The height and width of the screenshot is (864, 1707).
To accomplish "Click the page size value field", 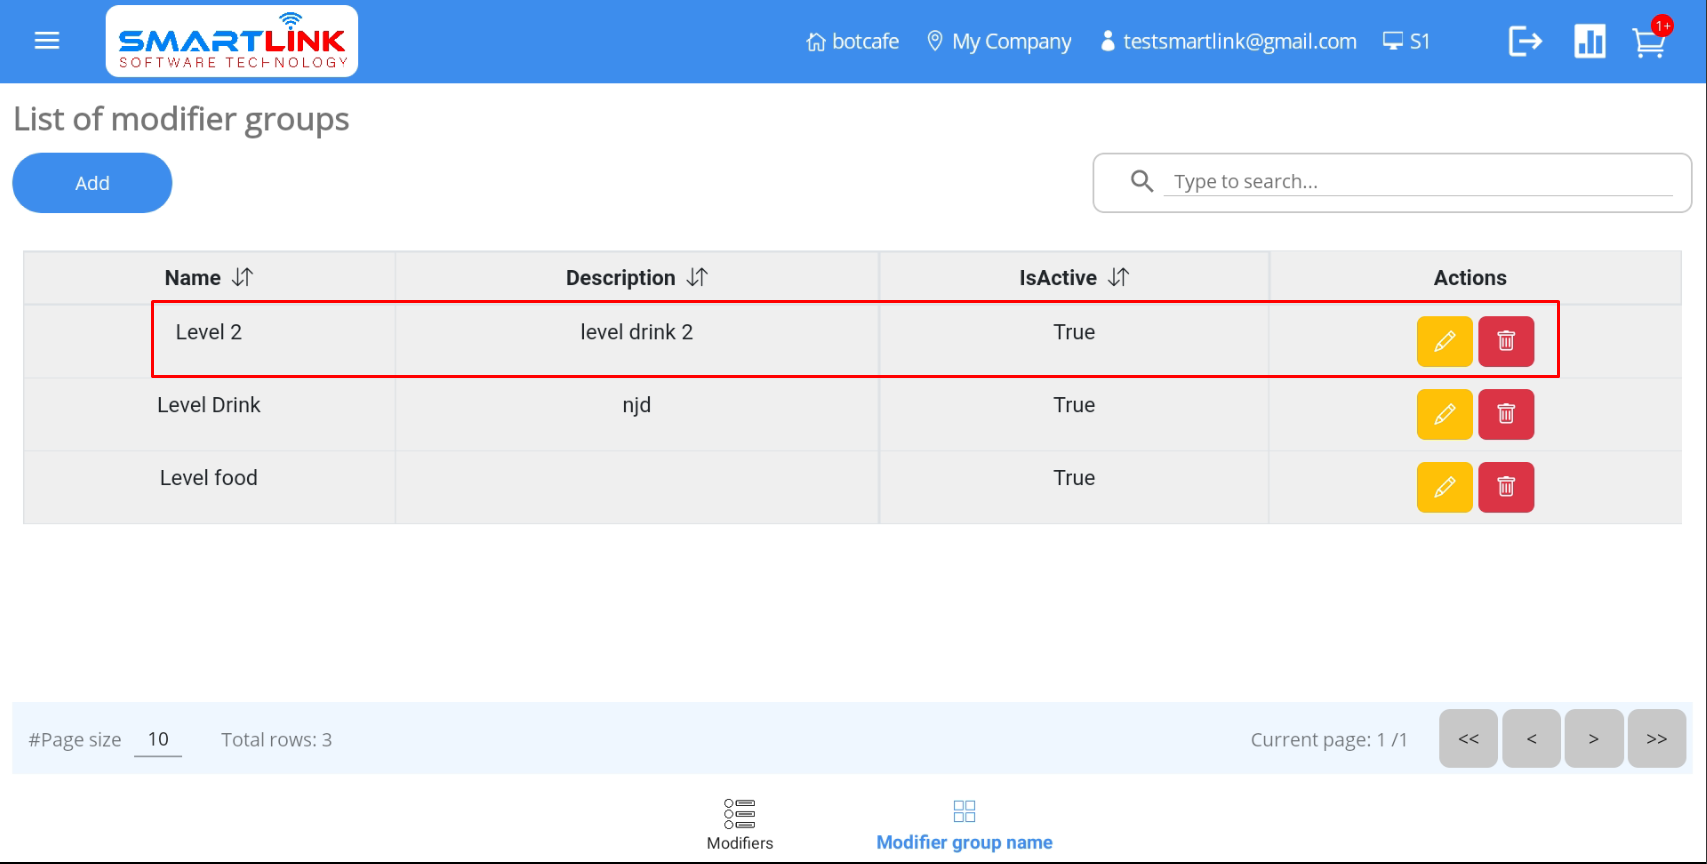I will click(x=158, y=740).
